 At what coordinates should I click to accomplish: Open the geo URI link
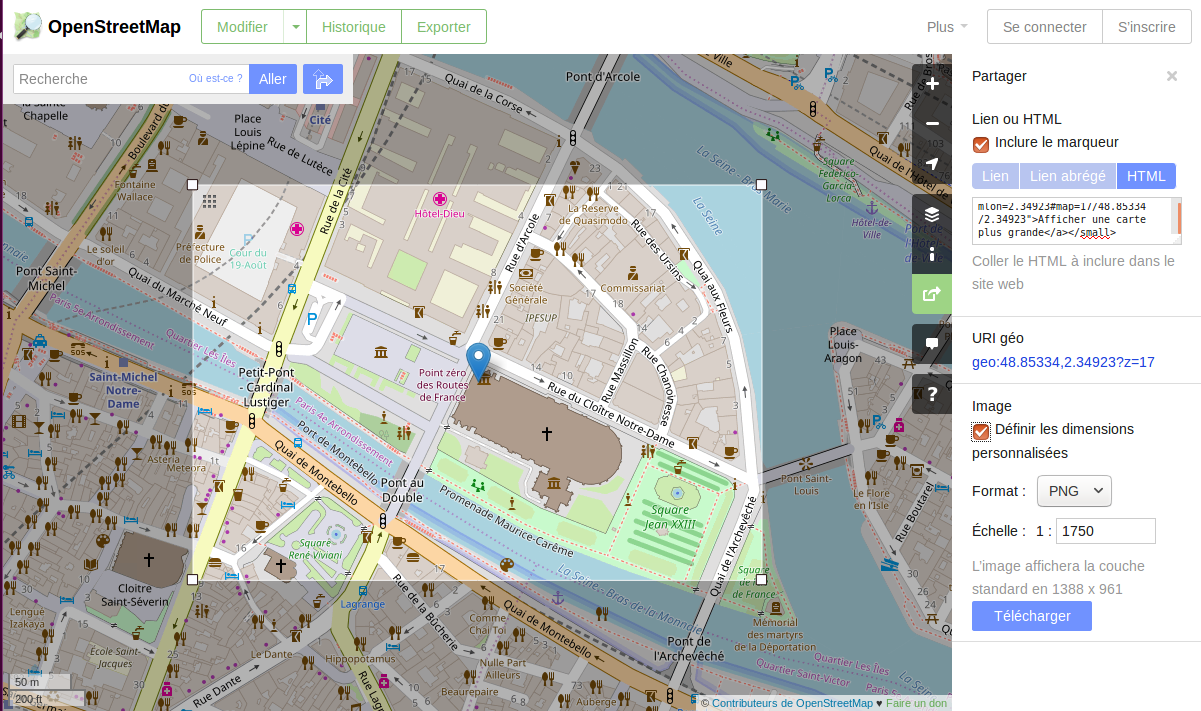point(1063,362)
